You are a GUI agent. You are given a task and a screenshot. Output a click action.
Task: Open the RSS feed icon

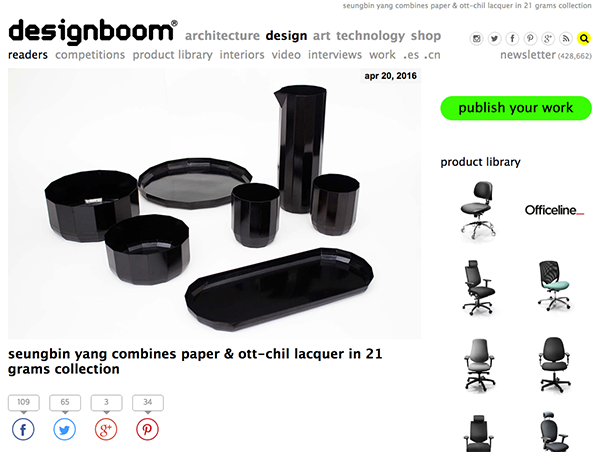tap(566, 39)
